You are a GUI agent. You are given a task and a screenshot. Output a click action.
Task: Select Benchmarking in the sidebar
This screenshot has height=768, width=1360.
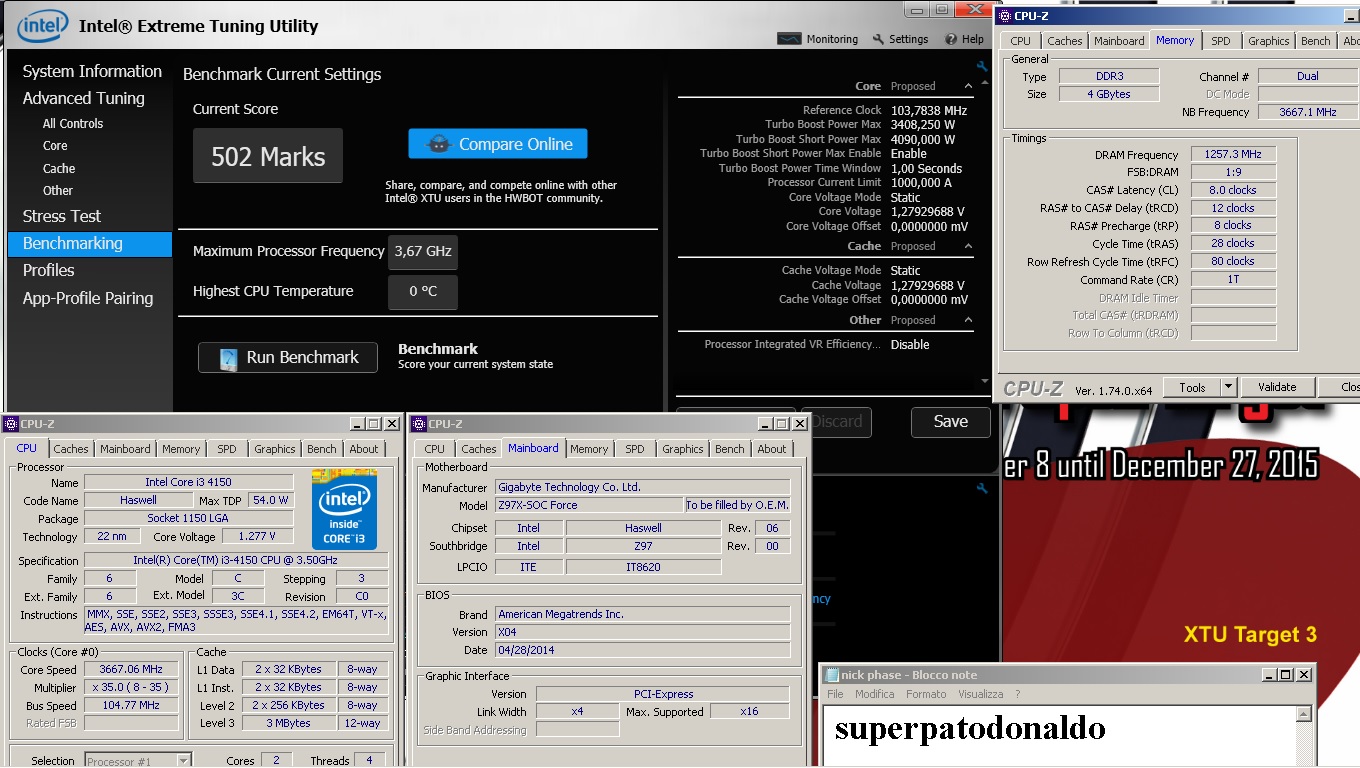[90, 244]
